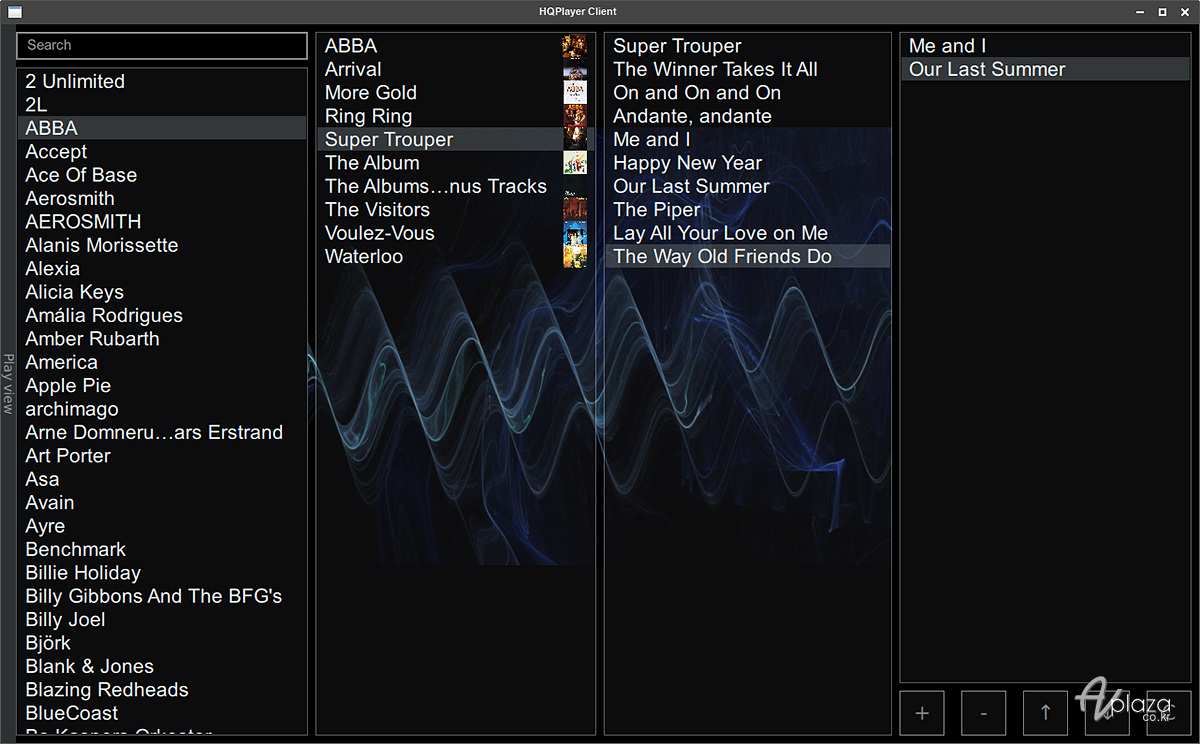This screenshot has width=1200, height=744.
Task: Move playlist item up with arrow button
Action: [1046, 713]
